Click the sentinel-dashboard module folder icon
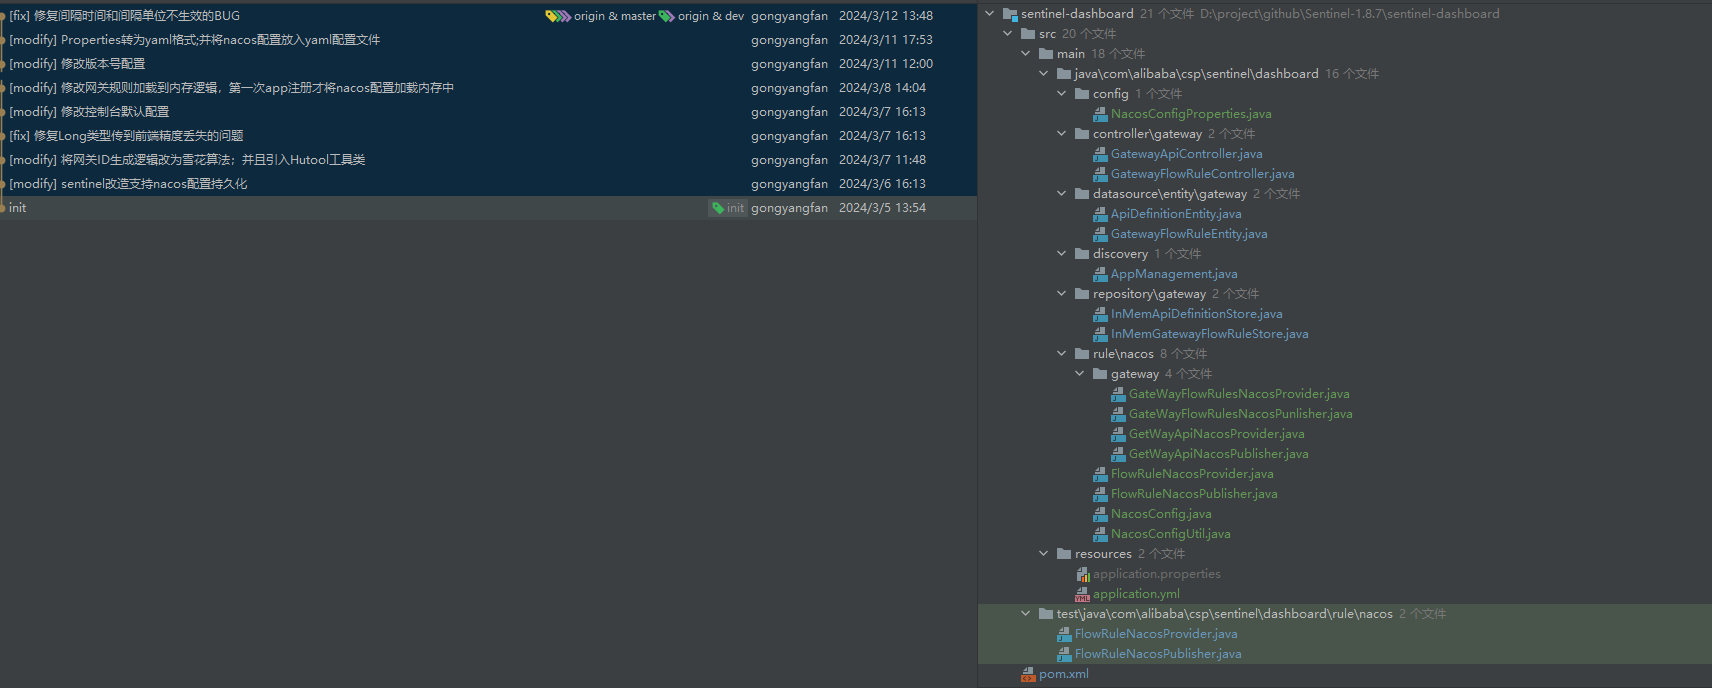 (1010, 14)
